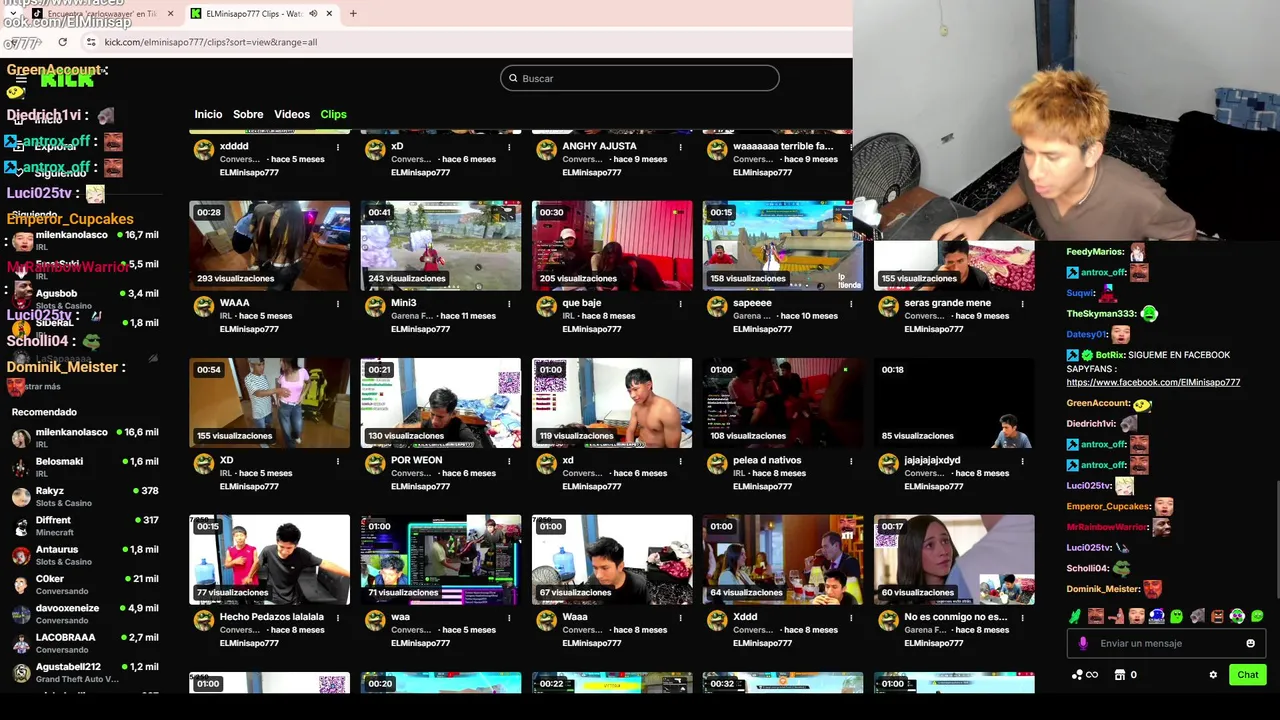The width and height of the screenshot is (1280, 720).
Task: Open Agustabell212 channel in the sidebar
Action: click(85, 672)
